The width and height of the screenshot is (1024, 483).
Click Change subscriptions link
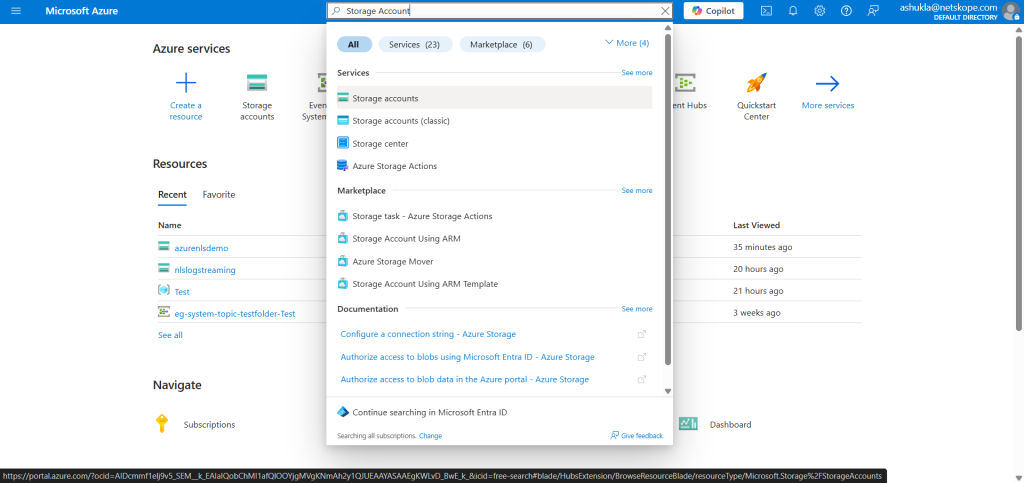pyautogui.click(x=430, y=435)
